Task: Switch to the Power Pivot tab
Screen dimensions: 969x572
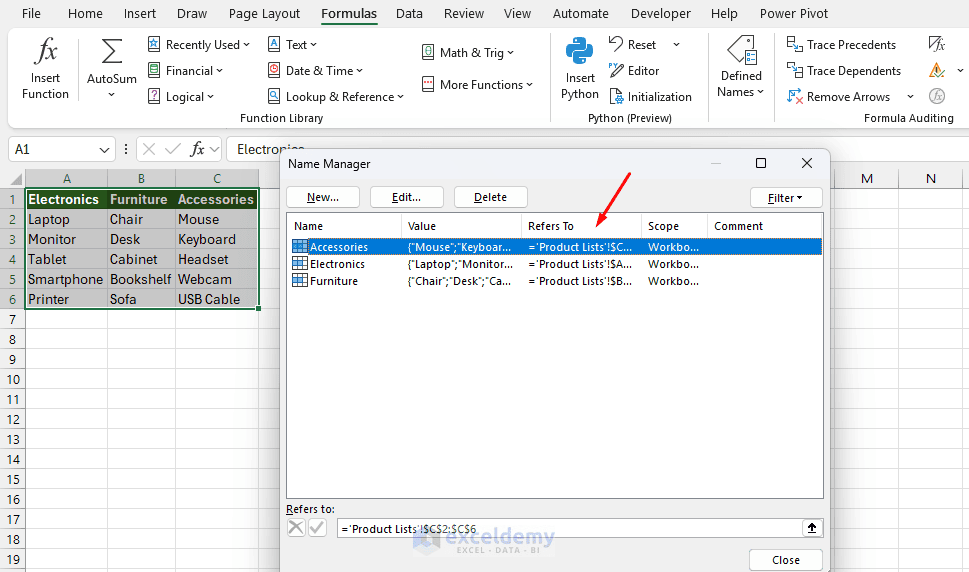Action: [793, 14]
